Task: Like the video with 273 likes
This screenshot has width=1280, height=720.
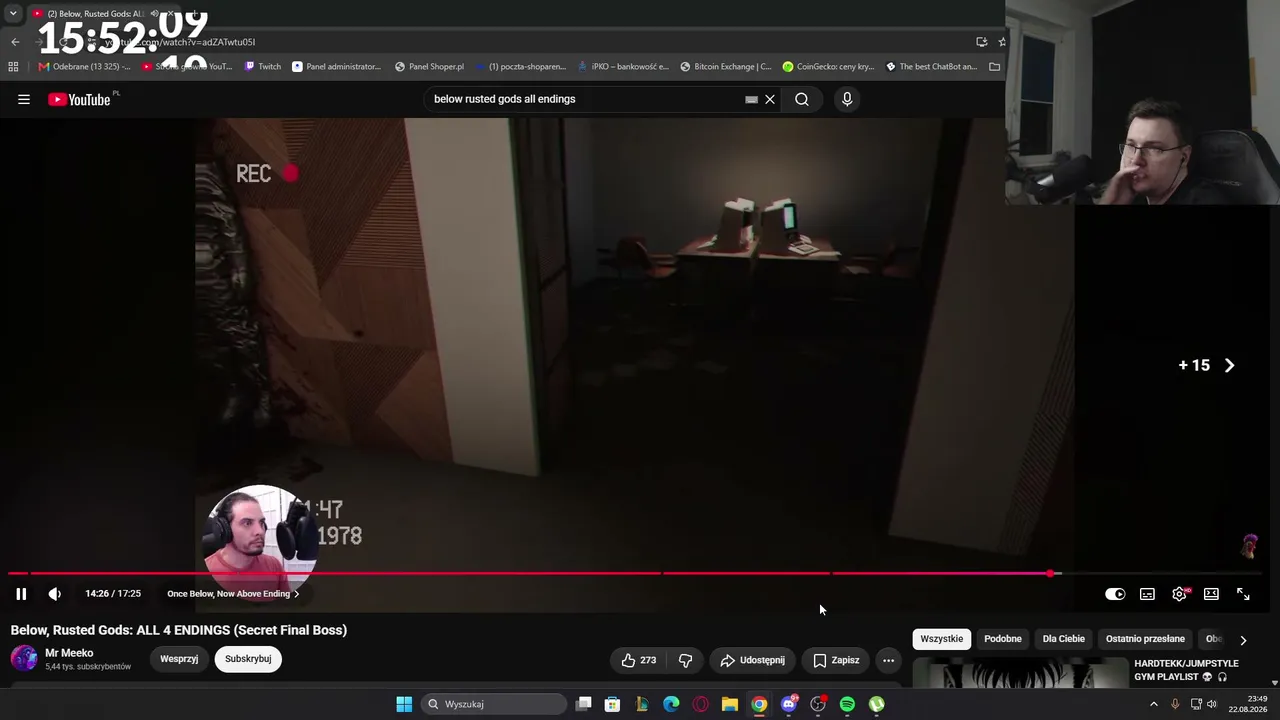Action: click(638, 660)
